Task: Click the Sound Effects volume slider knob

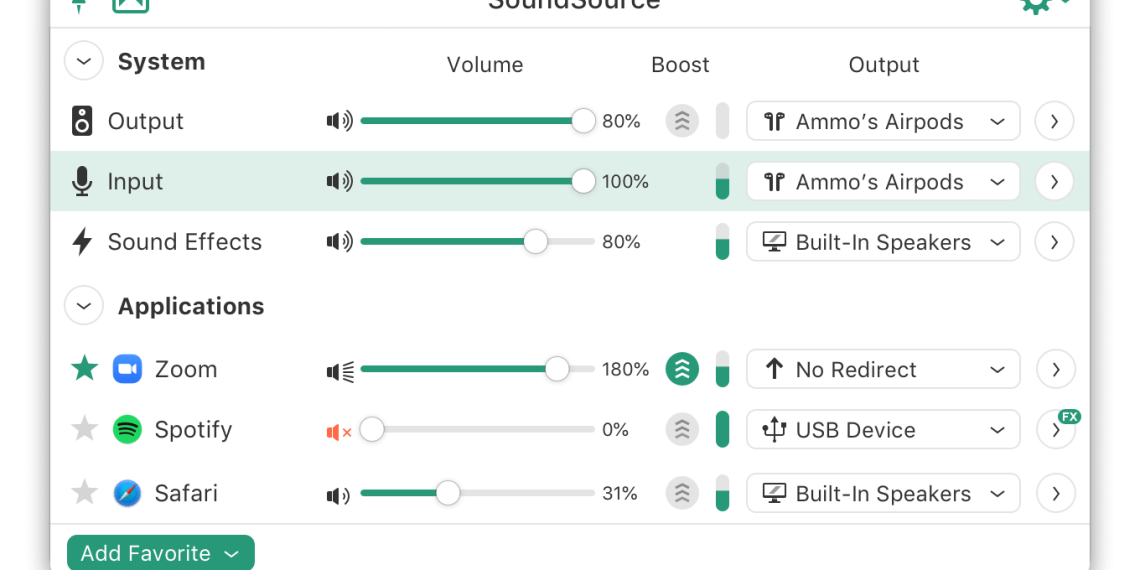Action: tap(536, 242)
